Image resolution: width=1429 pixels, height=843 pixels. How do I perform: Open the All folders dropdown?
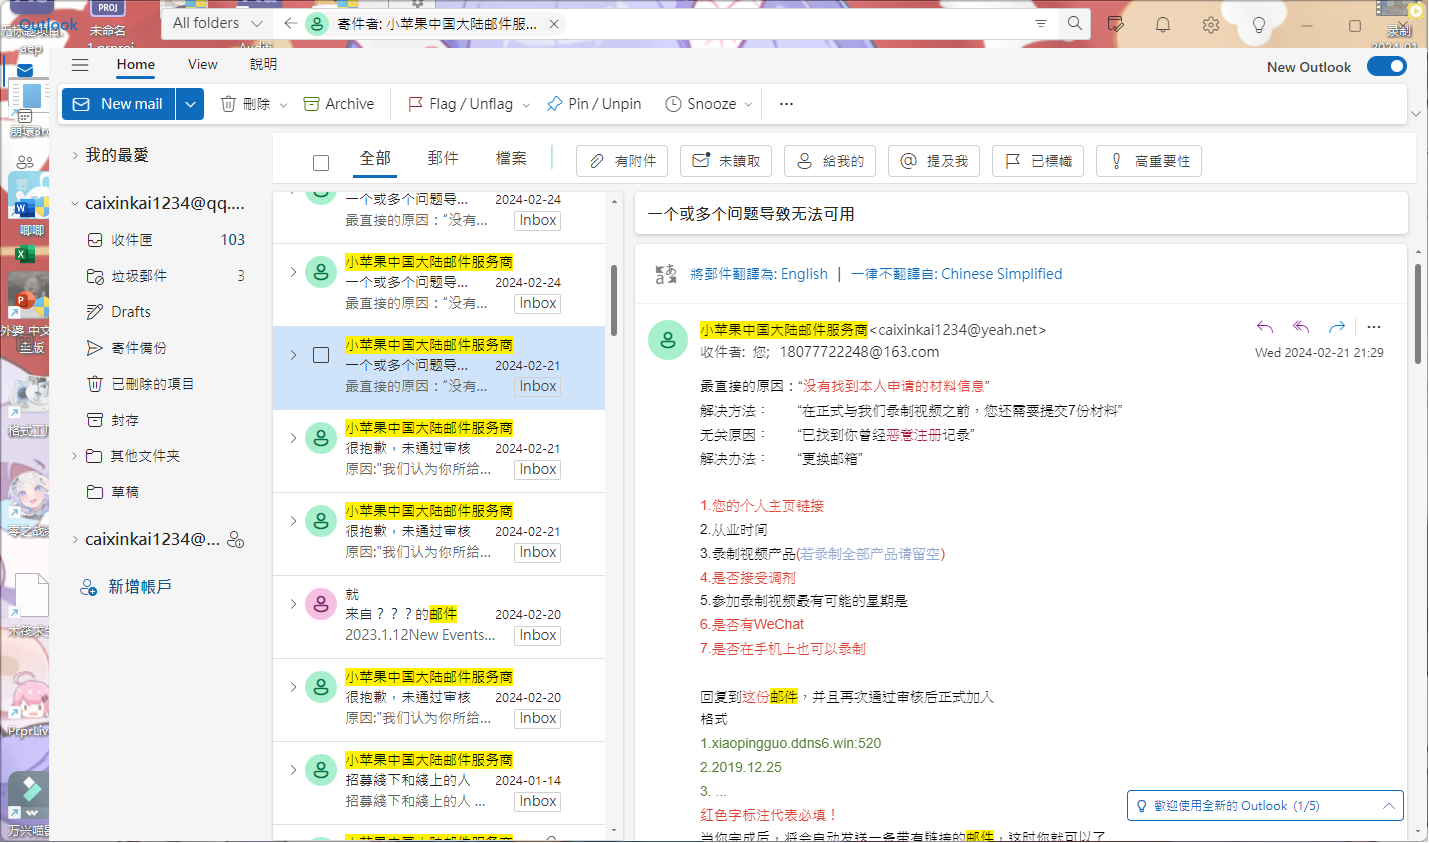click(217, 23)
